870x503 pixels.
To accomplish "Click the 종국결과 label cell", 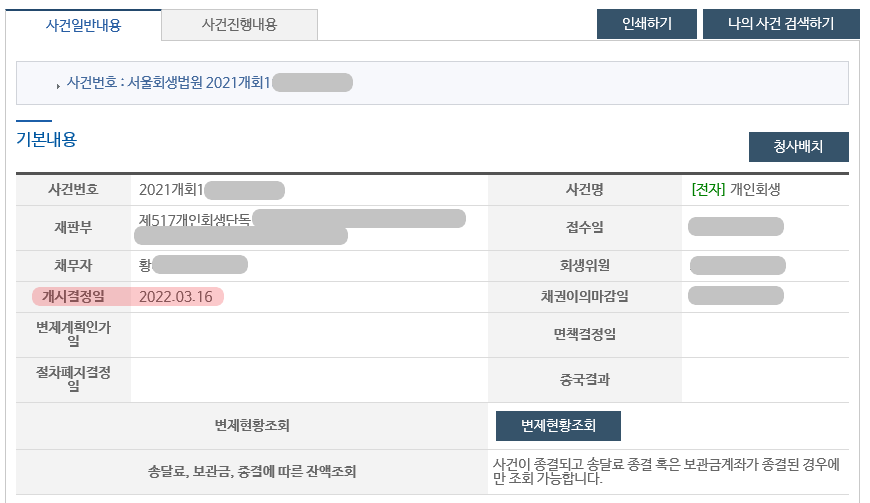I will (585, 380).
